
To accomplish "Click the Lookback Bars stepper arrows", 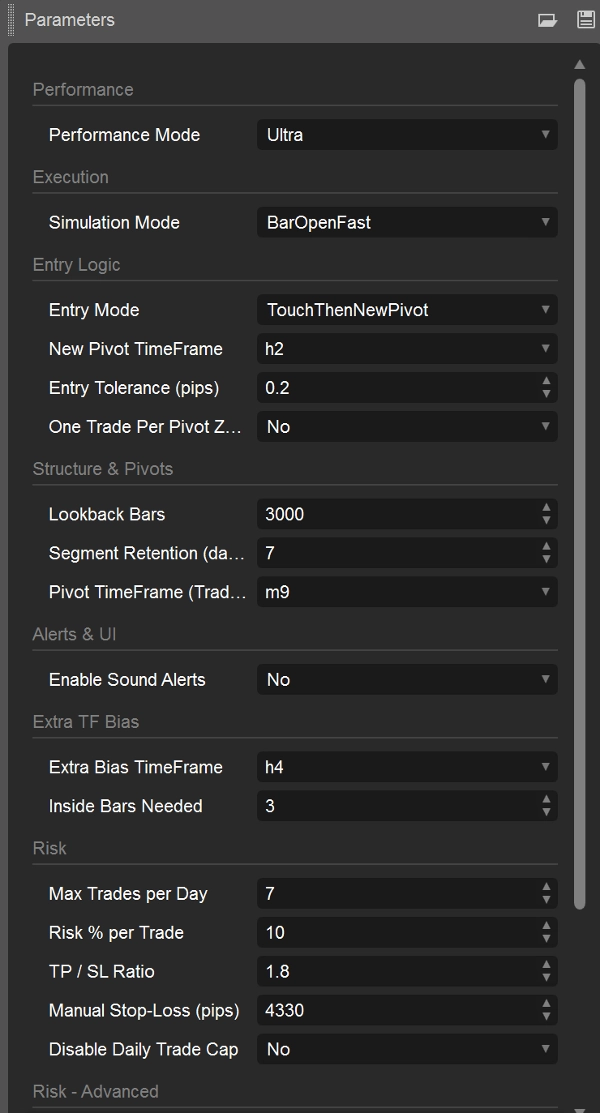I will coord(546,514).
